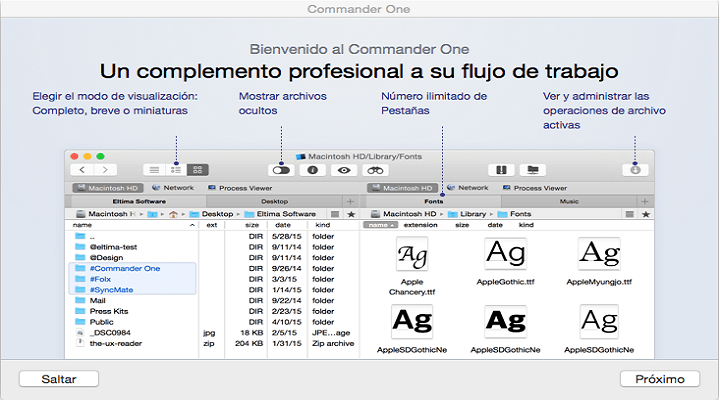Select the @Design folder
The height and width of the screenshot is (400, 720).
(x=214, y=258)
